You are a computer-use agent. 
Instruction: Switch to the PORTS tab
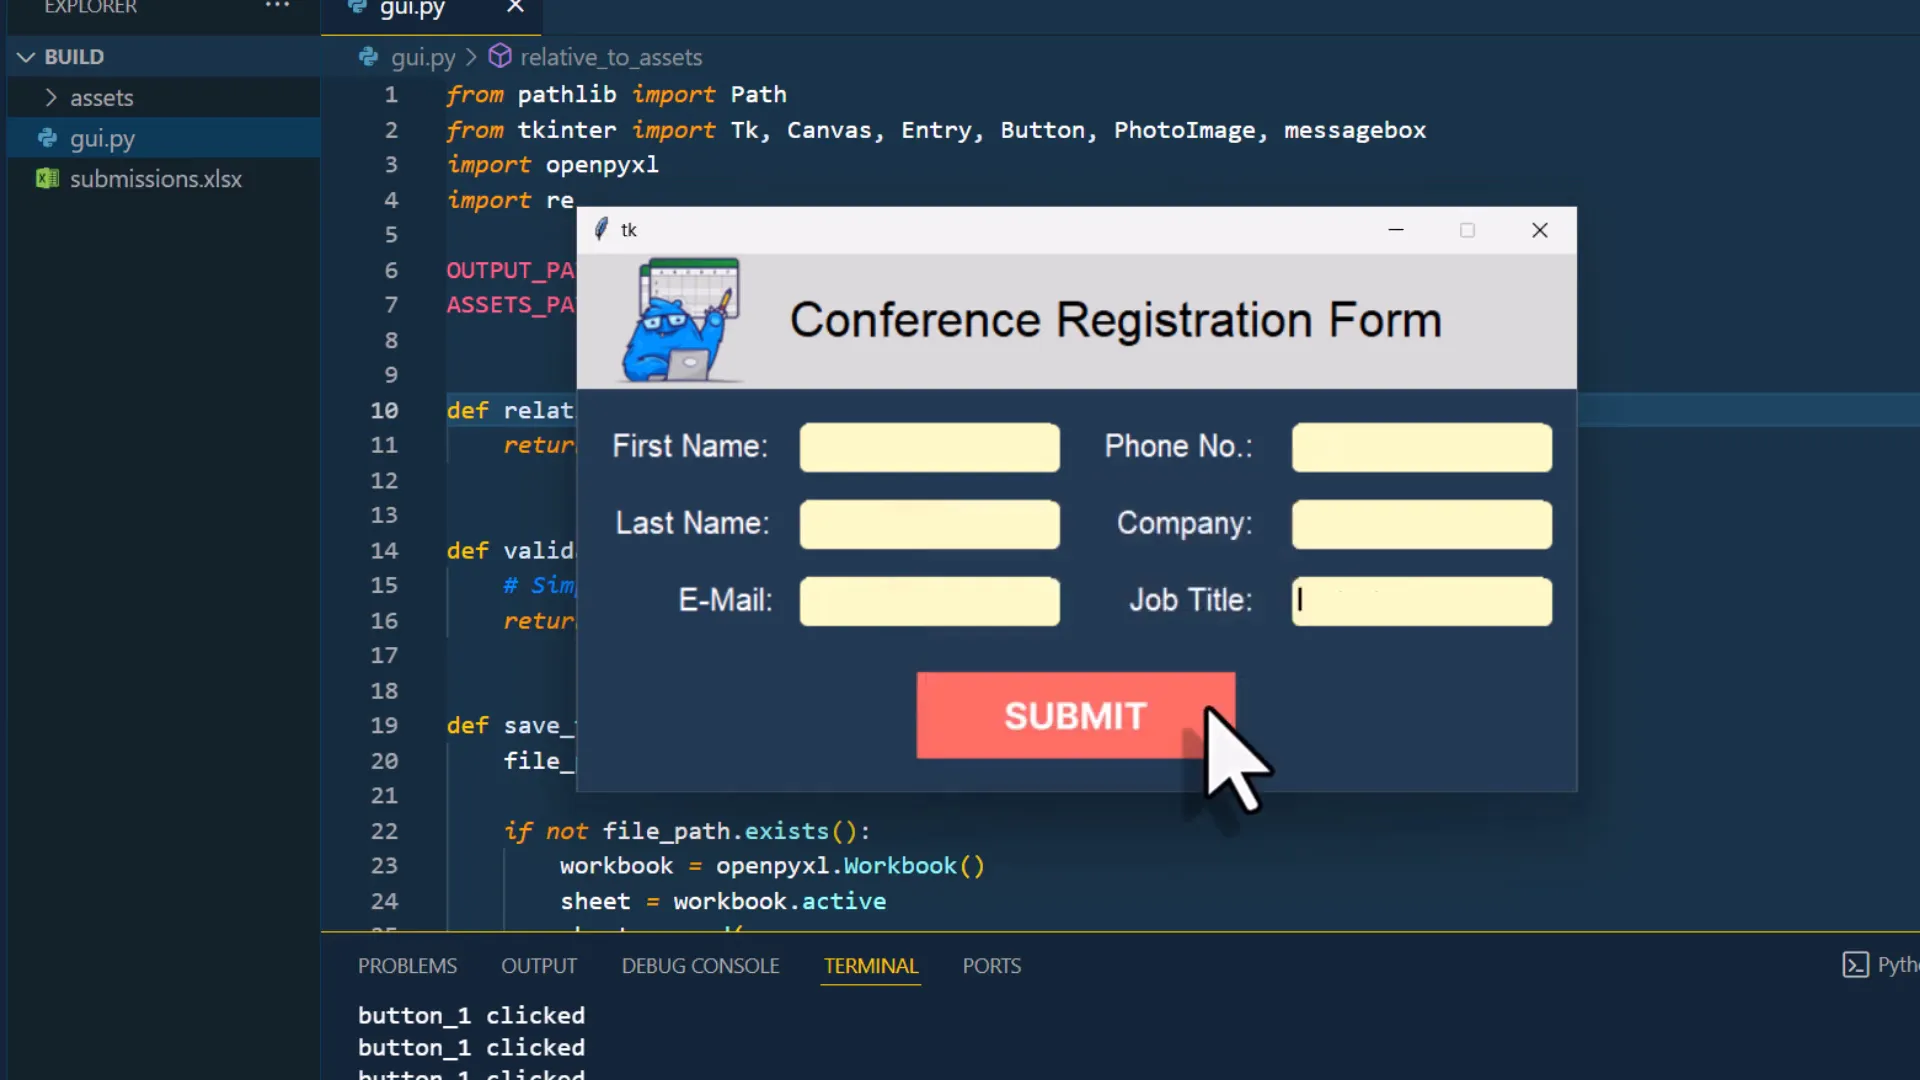pyautogui.click(x=991, y=966)
